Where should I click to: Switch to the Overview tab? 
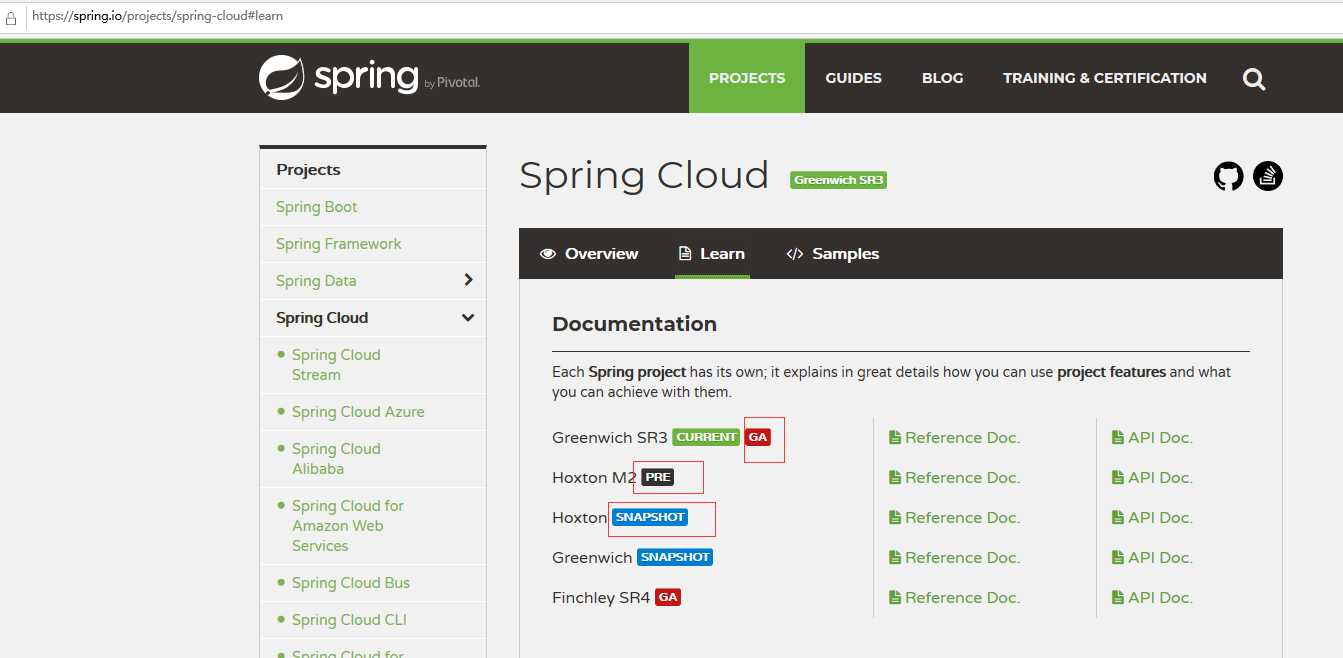[x=589, y=253]
